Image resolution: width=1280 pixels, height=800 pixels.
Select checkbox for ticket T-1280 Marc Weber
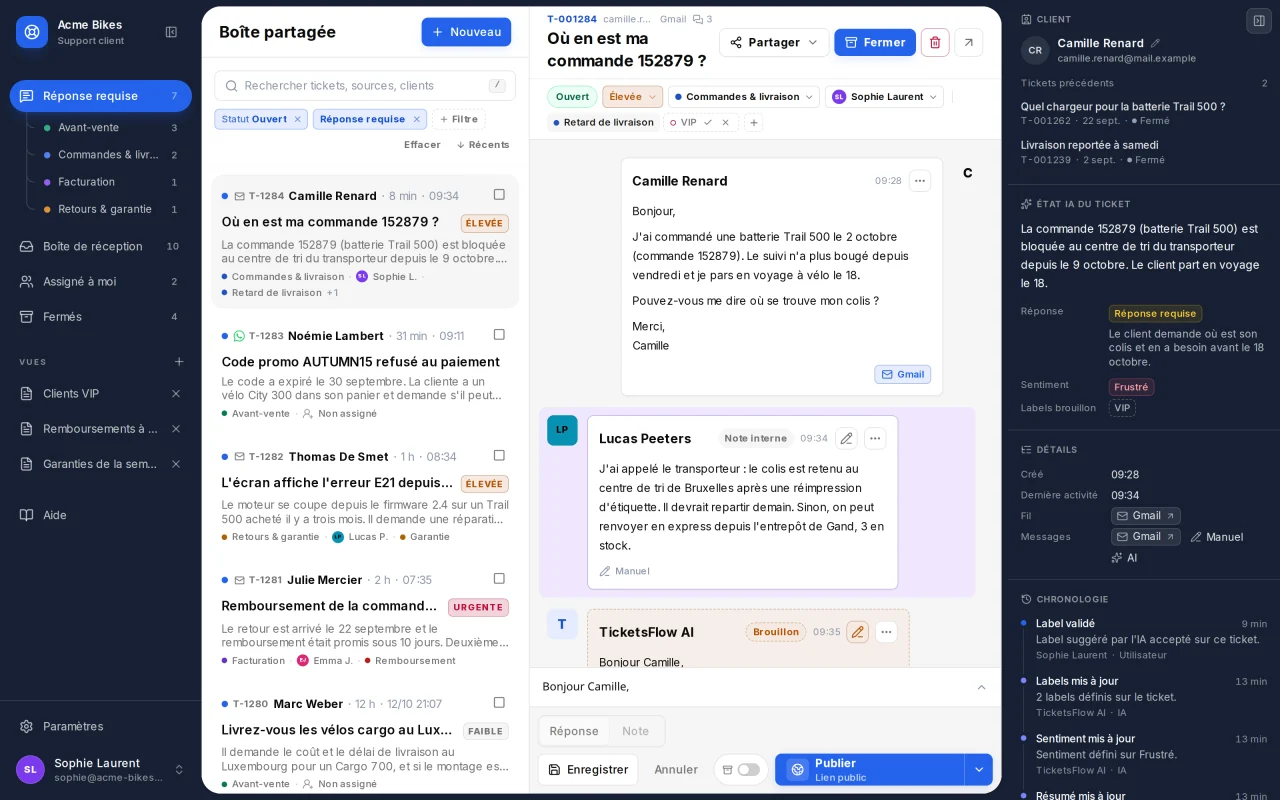(x=499, y=702)
